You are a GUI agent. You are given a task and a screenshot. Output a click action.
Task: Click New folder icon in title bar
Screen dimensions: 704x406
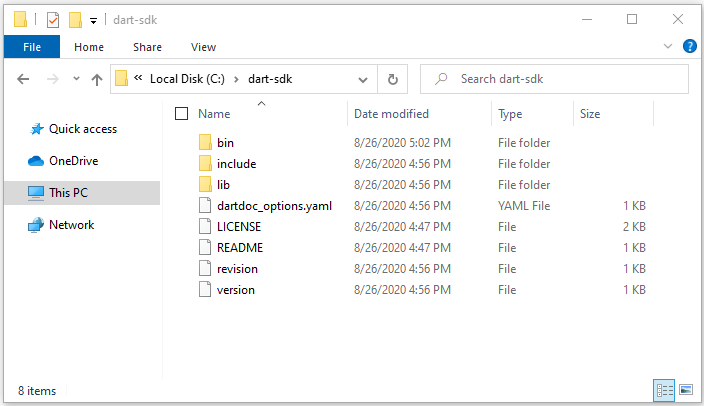coord(75,20)
